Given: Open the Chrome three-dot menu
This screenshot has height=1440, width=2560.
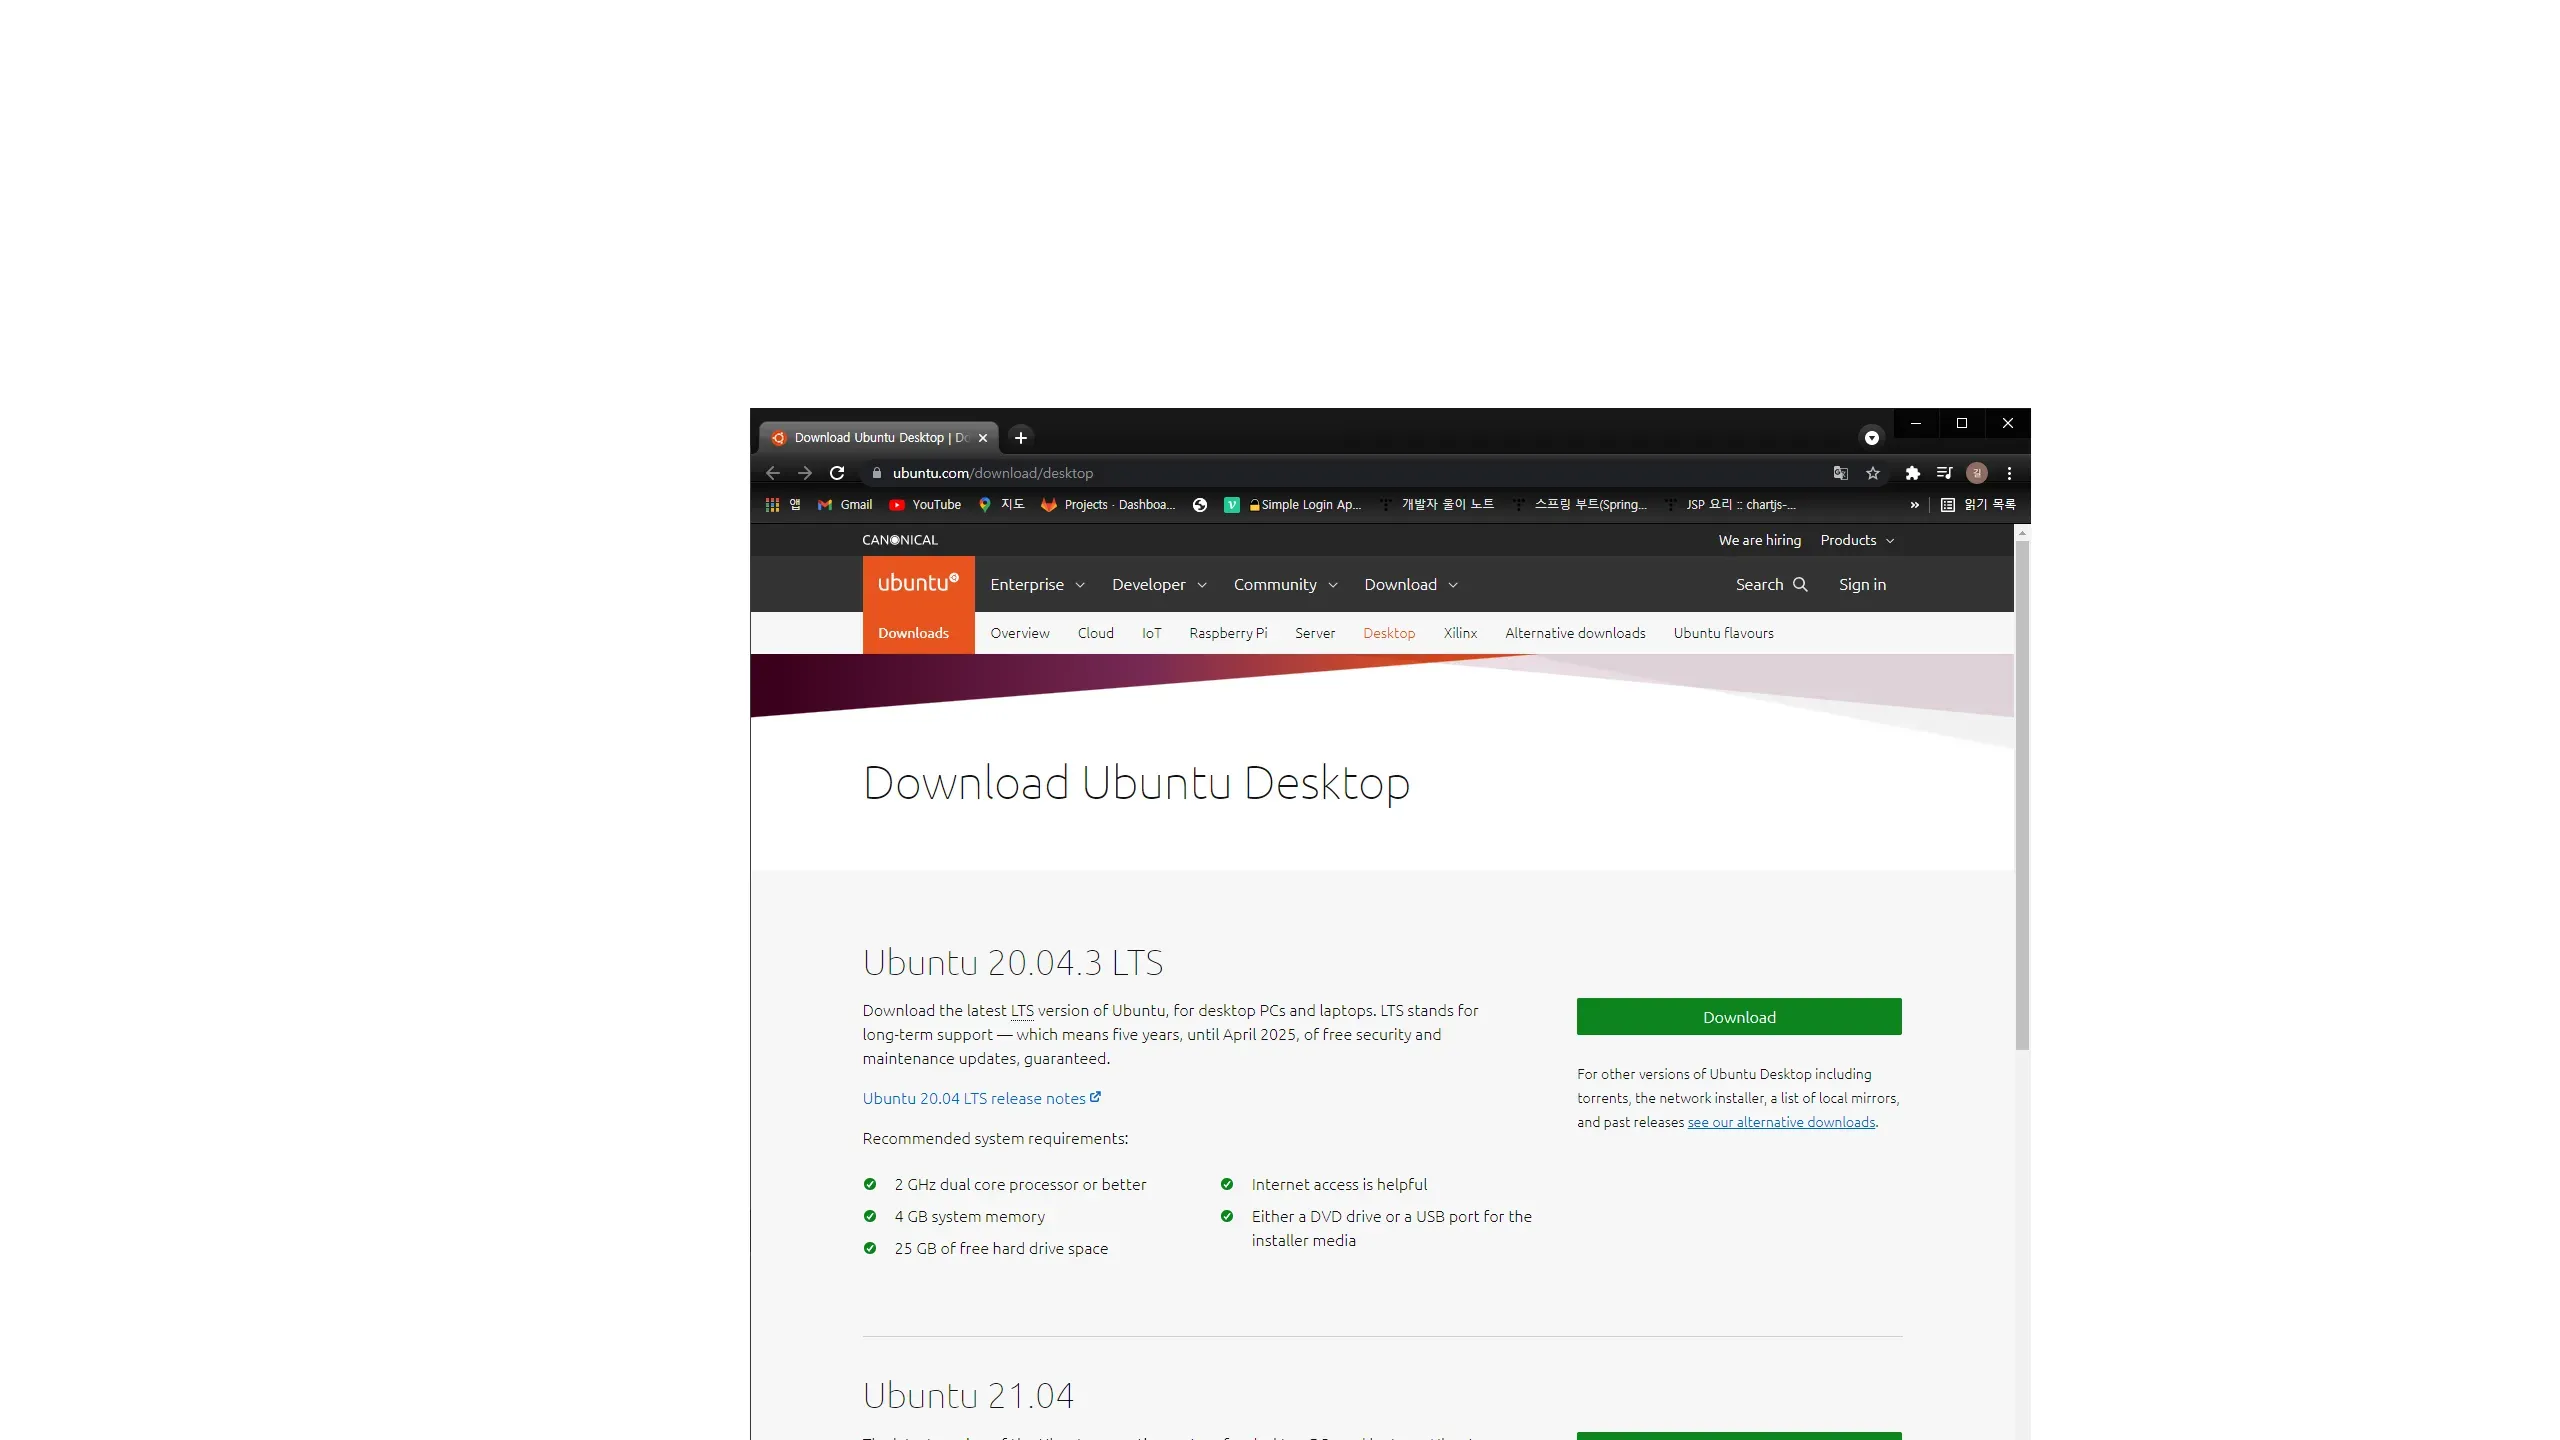Looking at the screenshot, I should click(x=2009, y=473).
